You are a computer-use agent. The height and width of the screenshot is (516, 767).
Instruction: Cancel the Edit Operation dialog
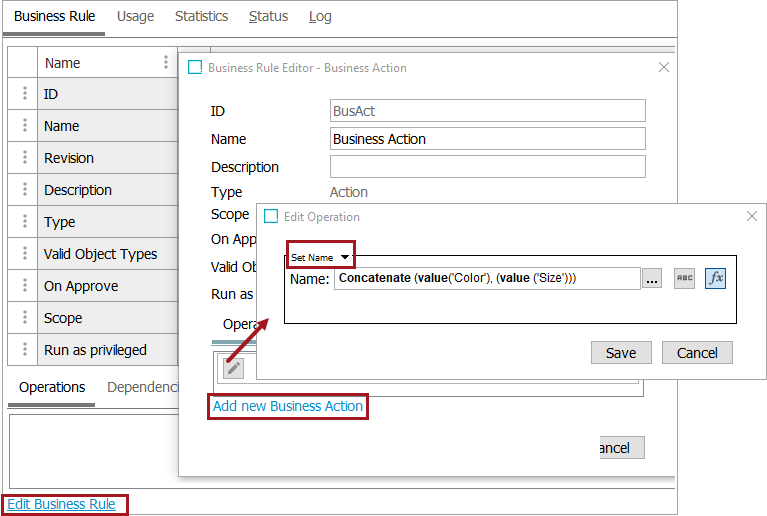click(x=697, y=353)
